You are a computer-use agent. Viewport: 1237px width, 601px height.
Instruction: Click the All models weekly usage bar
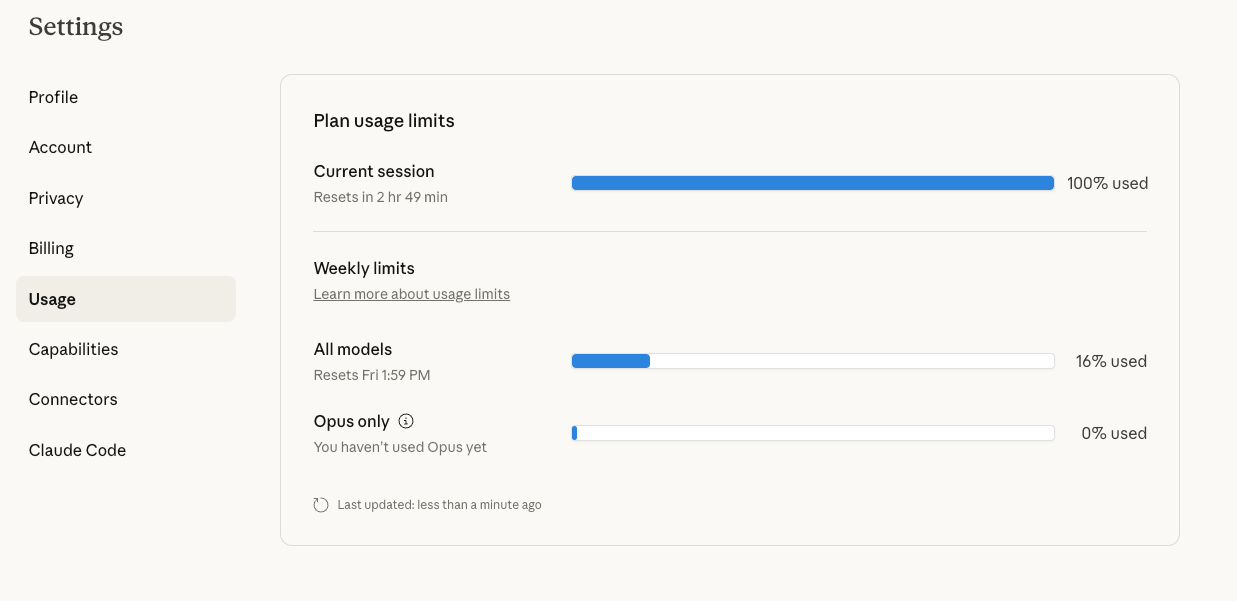point(812,361)
